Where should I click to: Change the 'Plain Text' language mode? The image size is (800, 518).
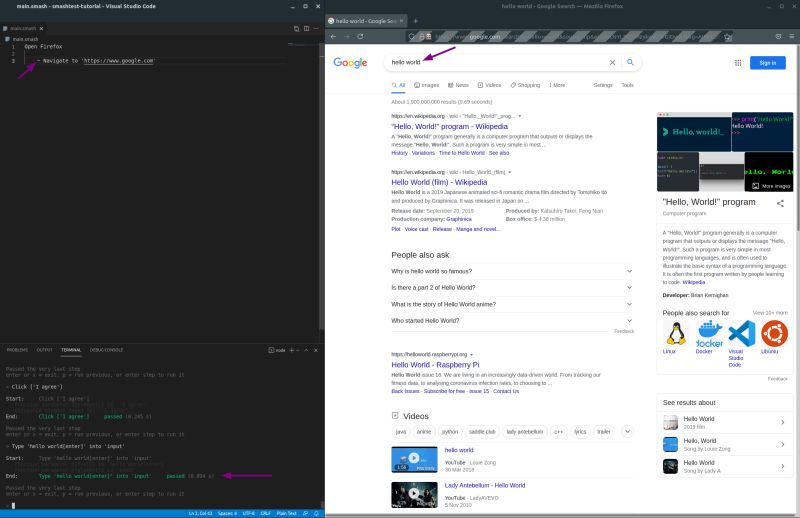coord(286,513)
